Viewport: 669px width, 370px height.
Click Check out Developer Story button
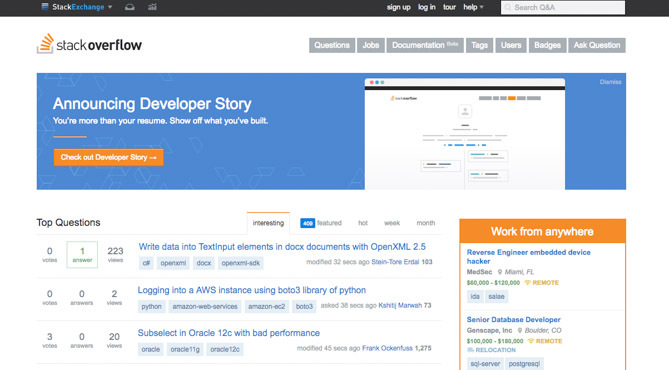click(x=108, y=157)
